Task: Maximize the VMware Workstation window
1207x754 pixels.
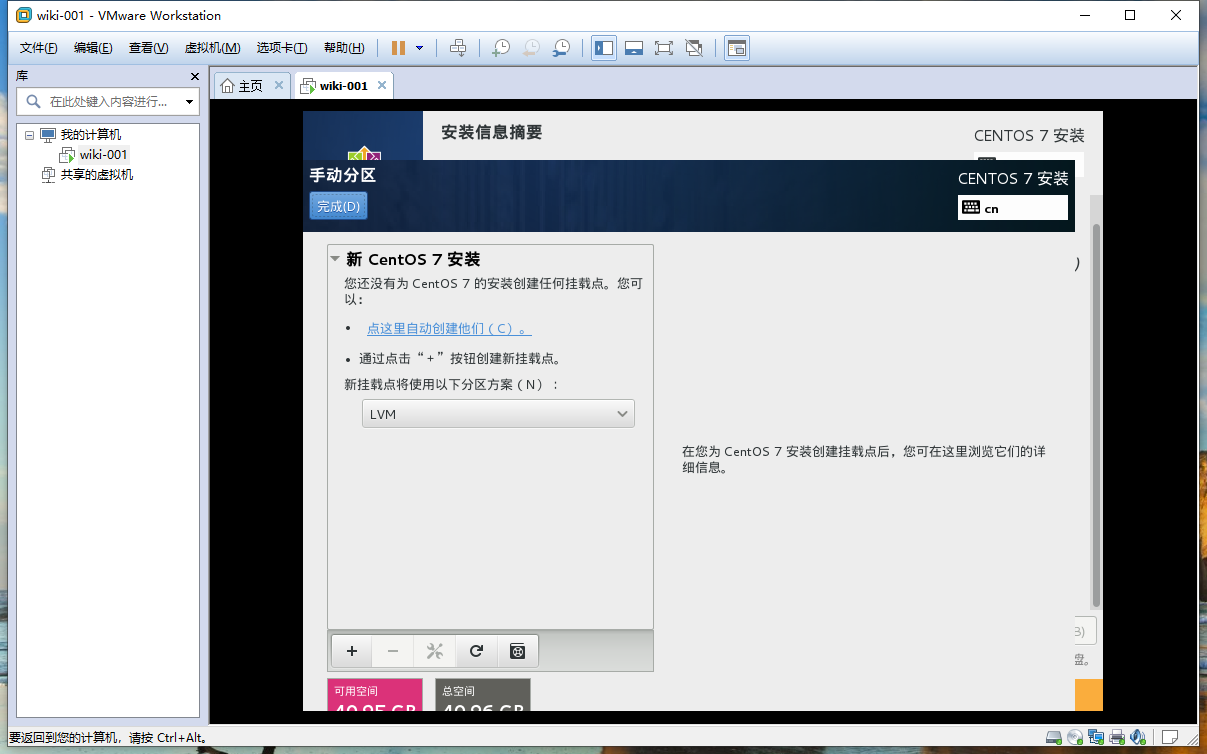Action: (1130, 15)
